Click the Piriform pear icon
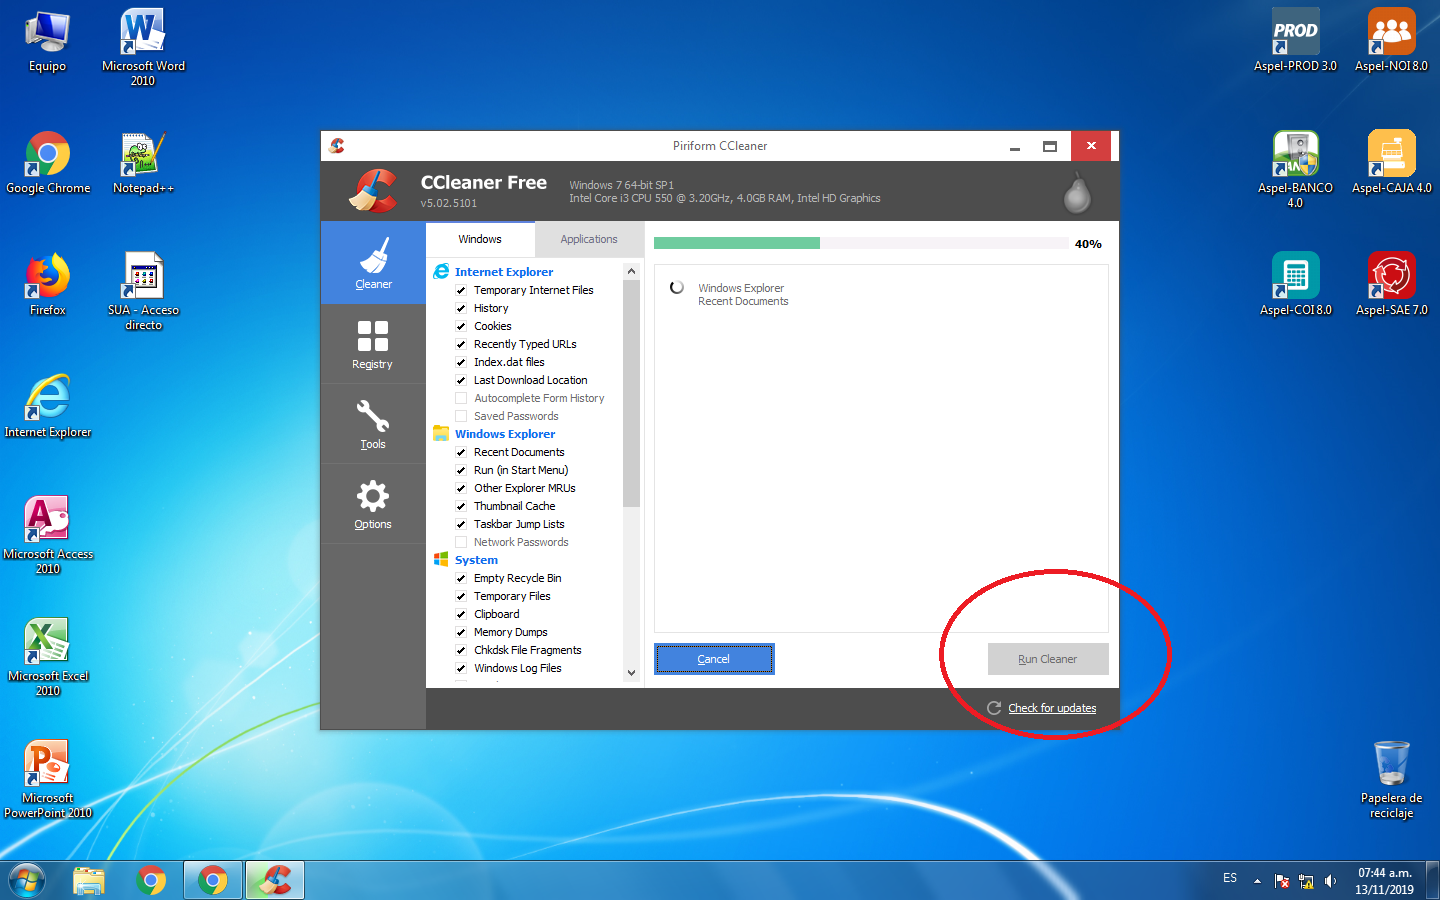1440x900 pixels. [1077, 192]
